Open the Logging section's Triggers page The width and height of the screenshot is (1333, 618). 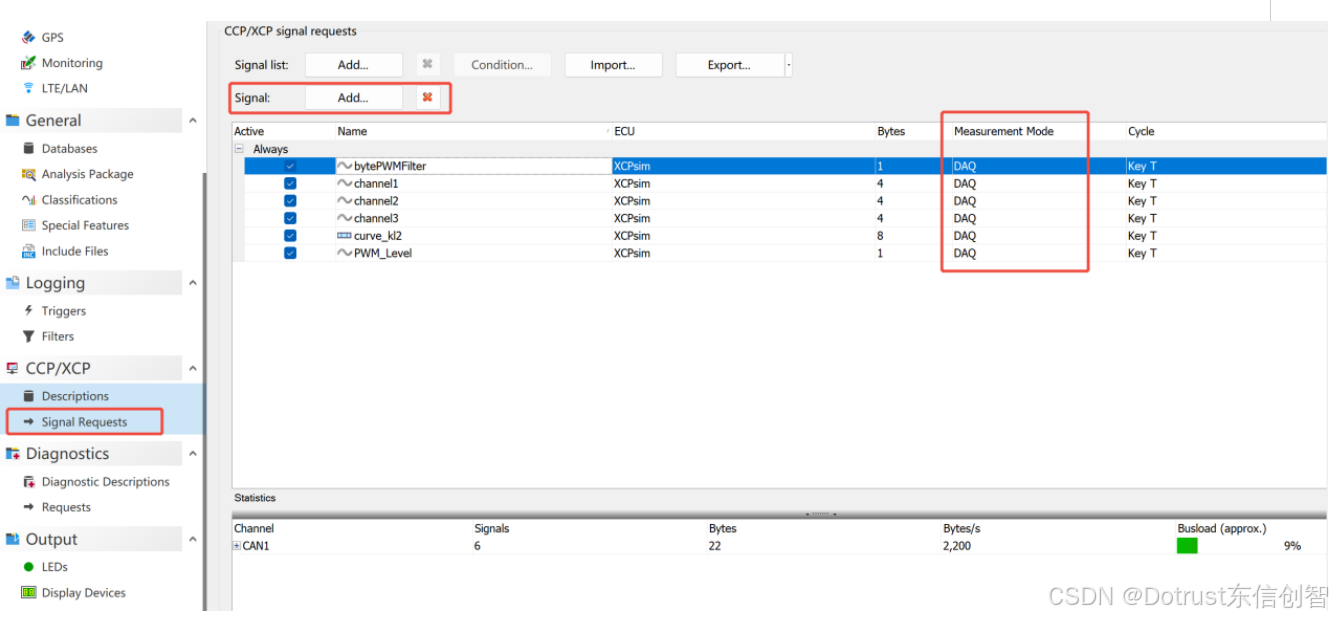64,311
